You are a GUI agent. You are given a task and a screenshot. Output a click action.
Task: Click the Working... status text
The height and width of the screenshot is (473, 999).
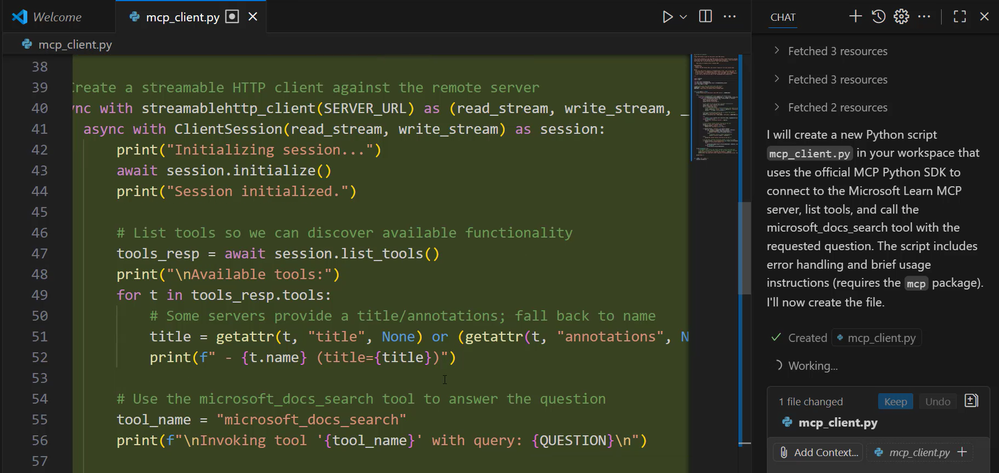click(813, 366)
